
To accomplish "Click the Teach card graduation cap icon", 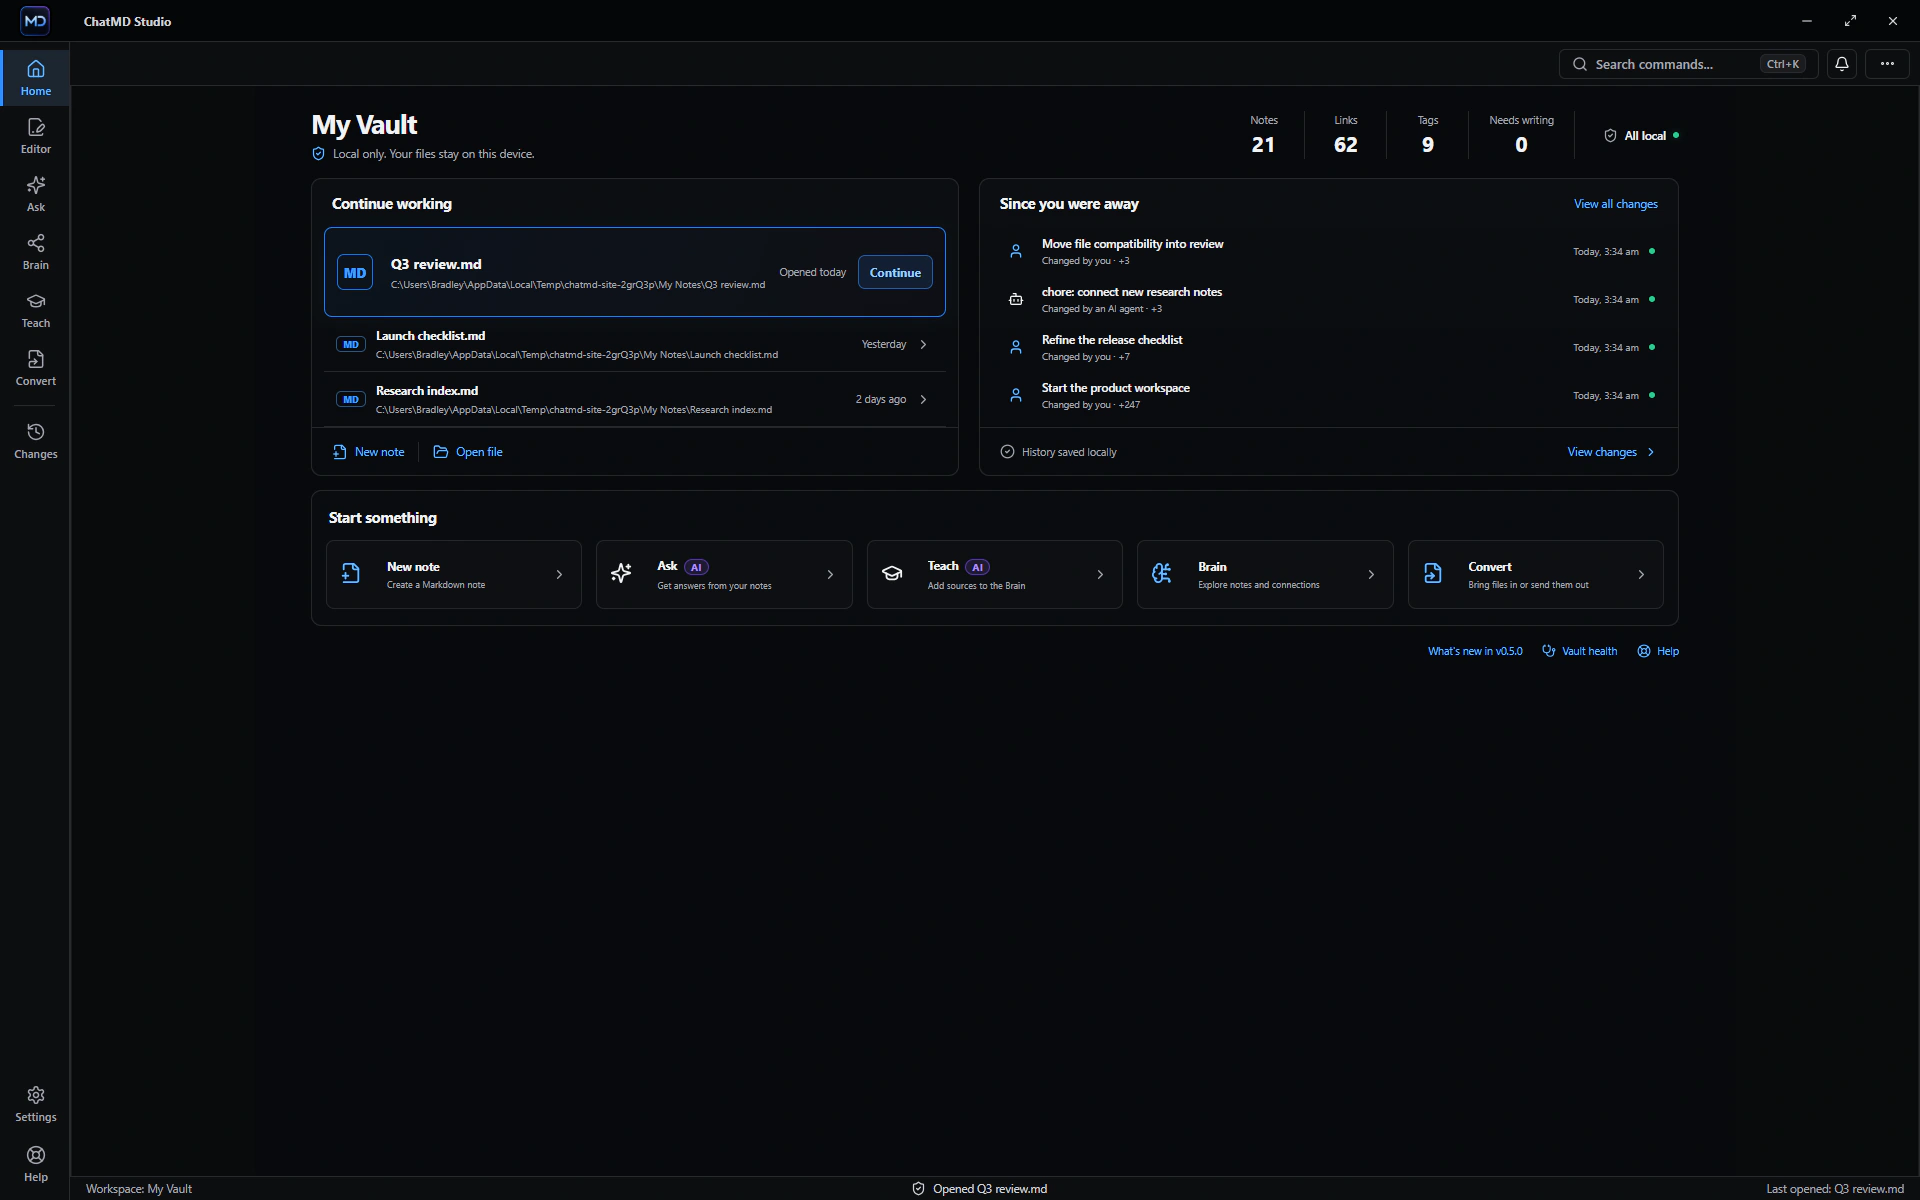I will (892, 573).
